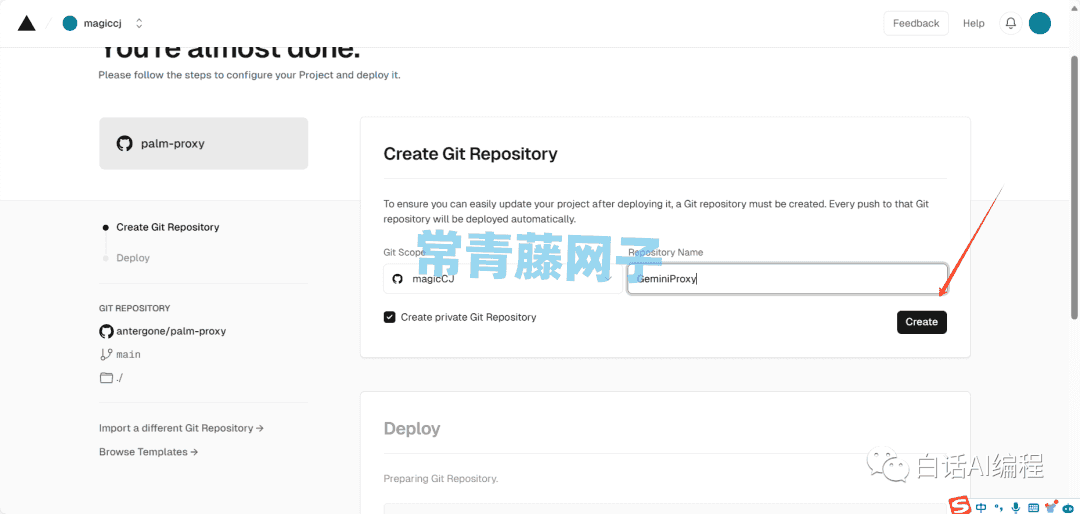Toggle the Chinese input mode indicator

coord(980,507)
